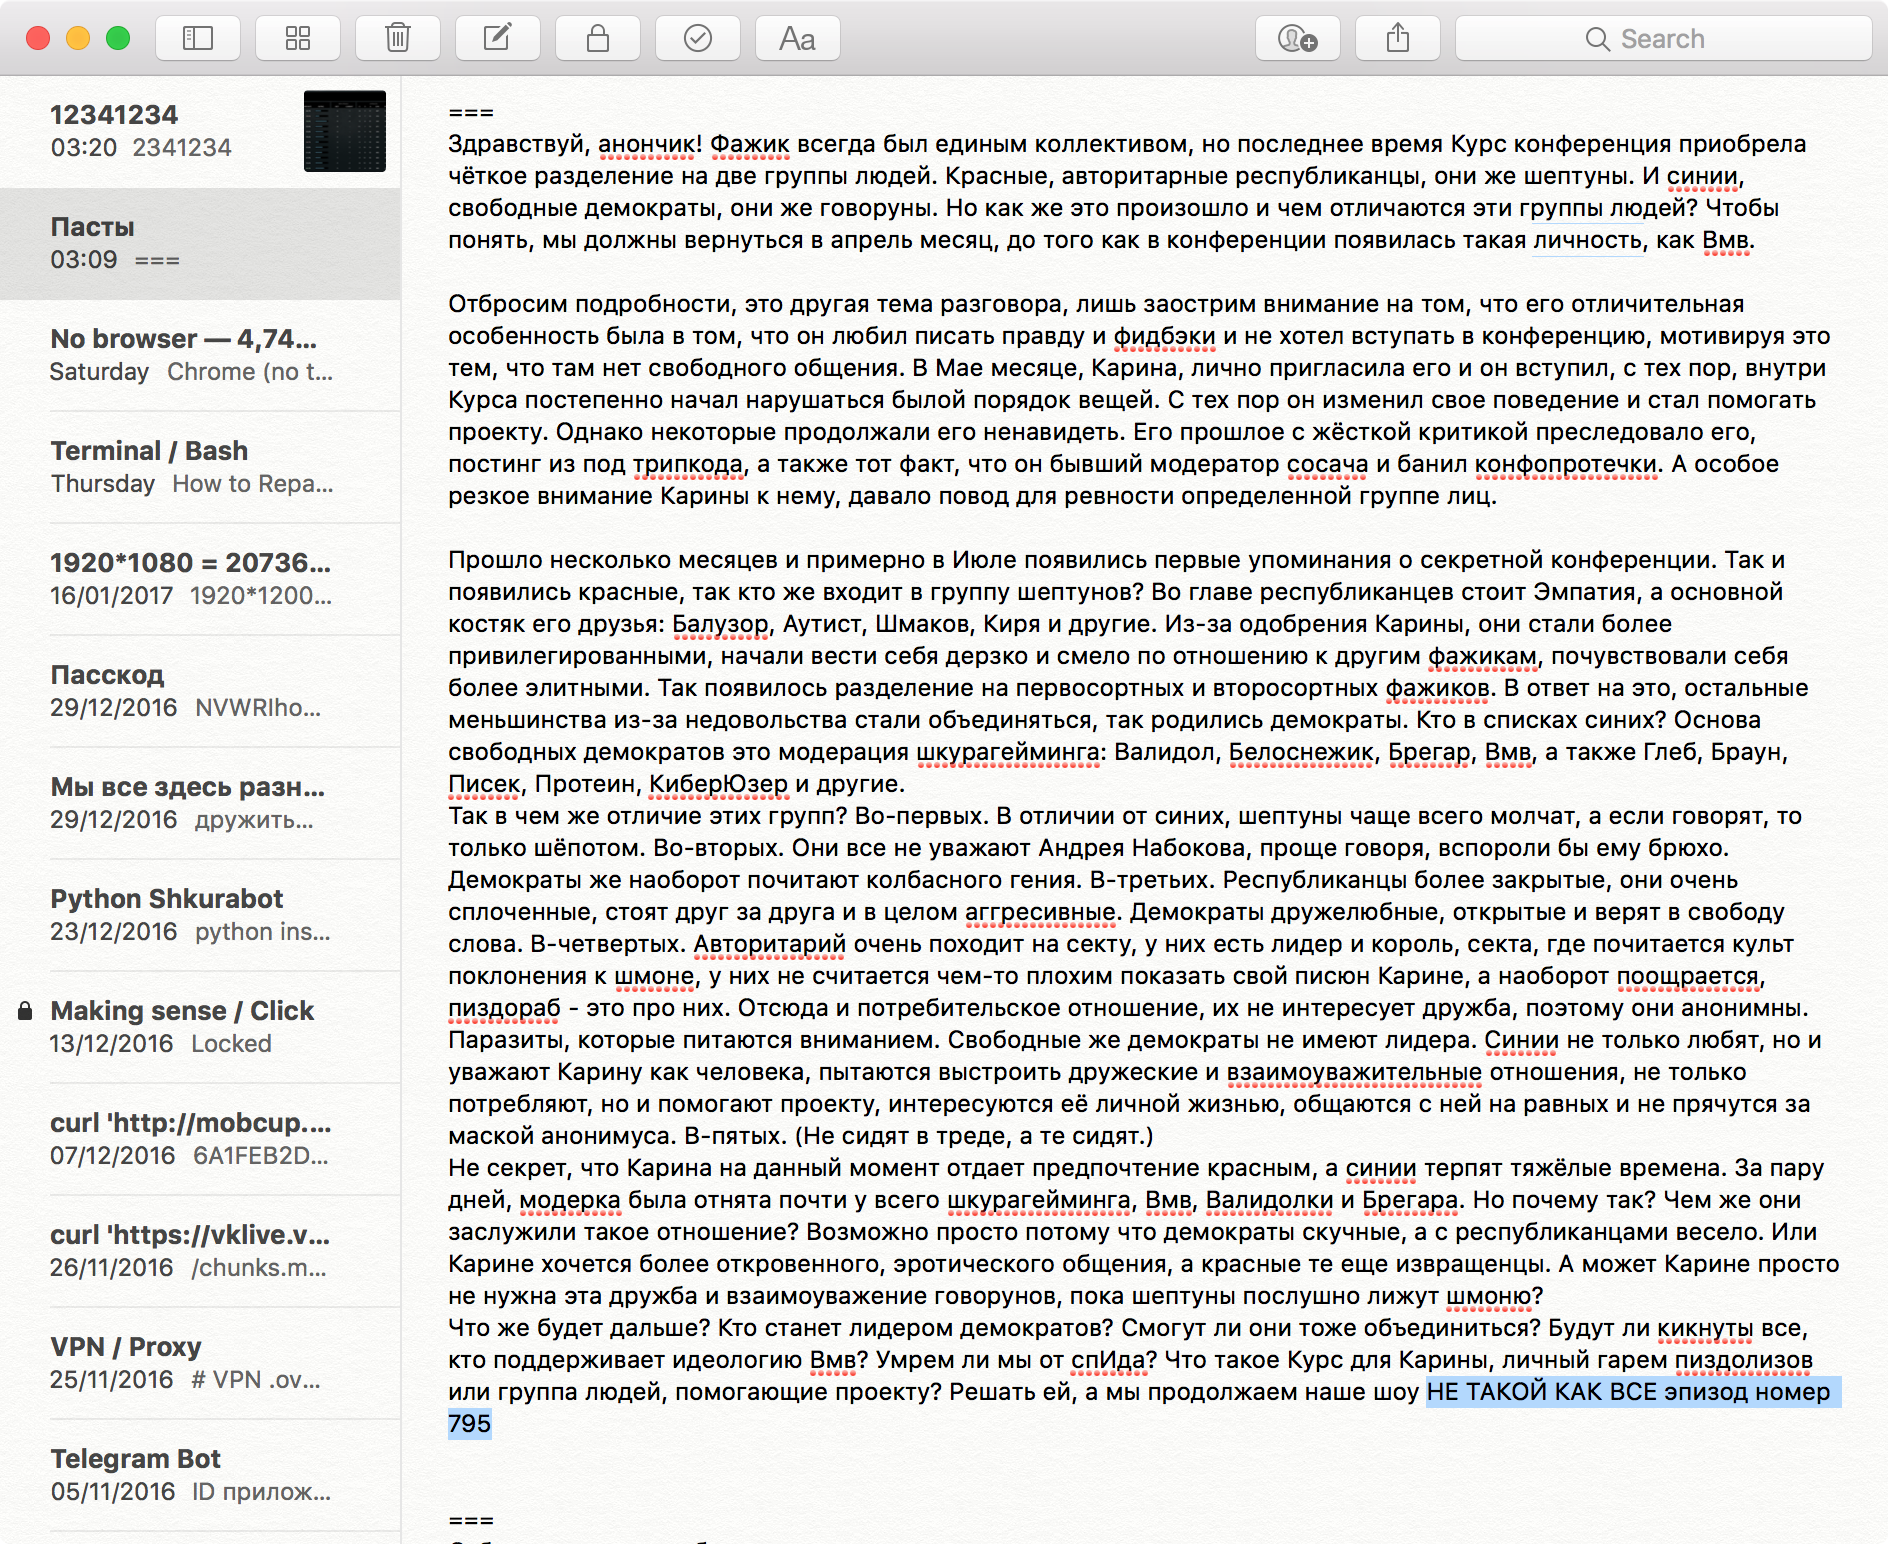Select the Пасты note in list
The width and height of the screenshot is (1888, 1544).
click(200, 243)
